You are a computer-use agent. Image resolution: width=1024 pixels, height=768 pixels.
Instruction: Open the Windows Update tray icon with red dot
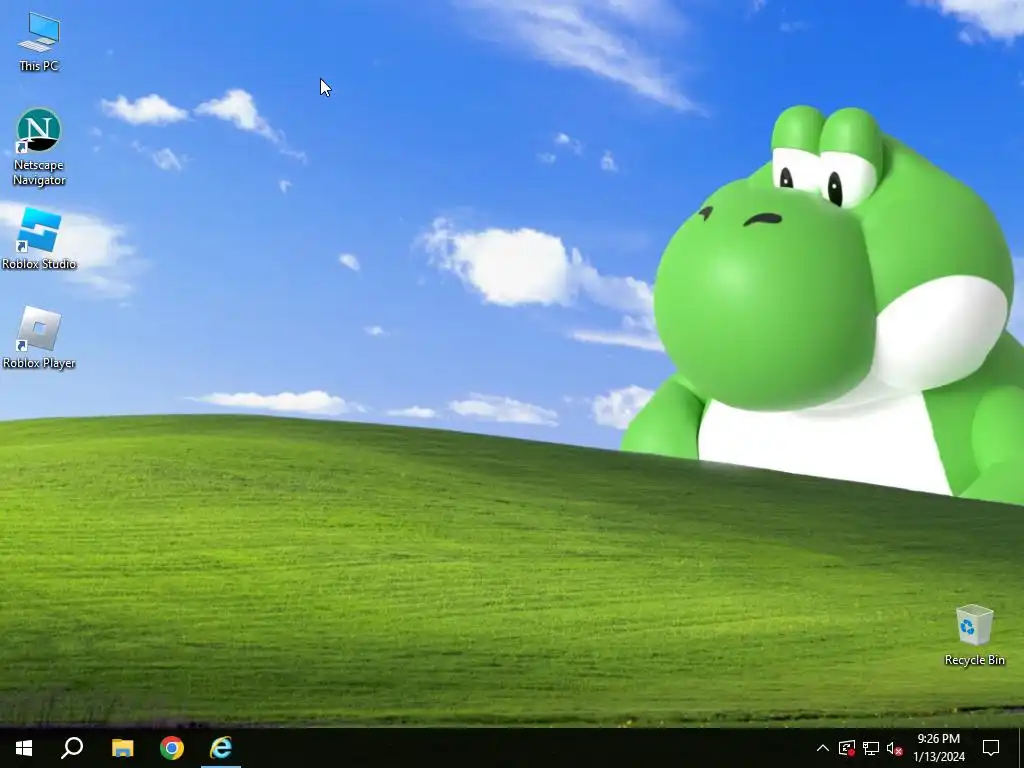click(x=847, y=748)
